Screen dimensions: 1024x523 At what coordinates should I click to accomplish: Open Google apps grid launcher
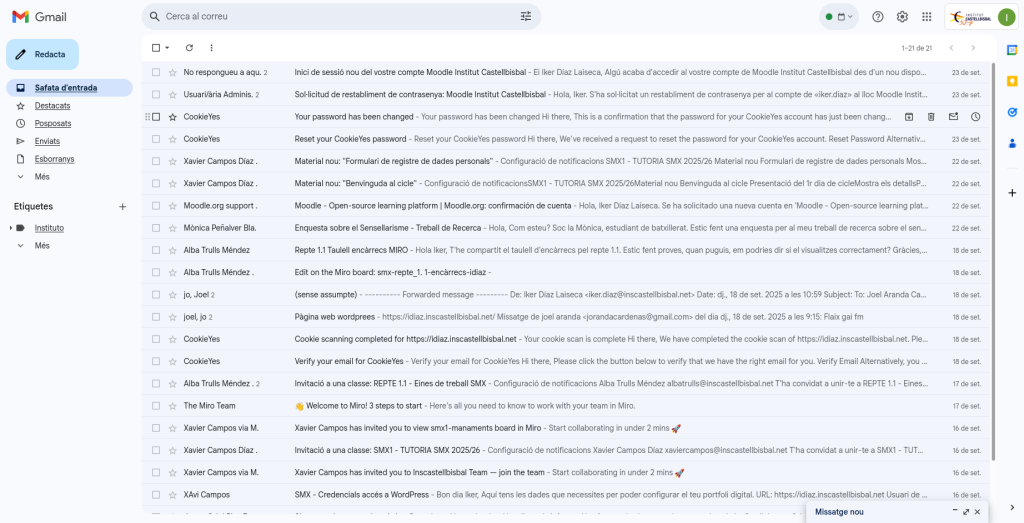(x=927, y=16)
